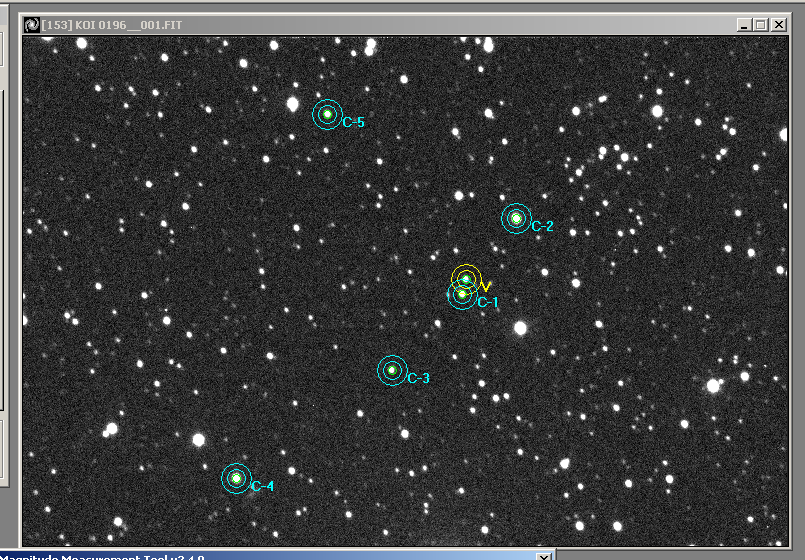Select the C-4 comparison star aperture

[x=236, y=478]
